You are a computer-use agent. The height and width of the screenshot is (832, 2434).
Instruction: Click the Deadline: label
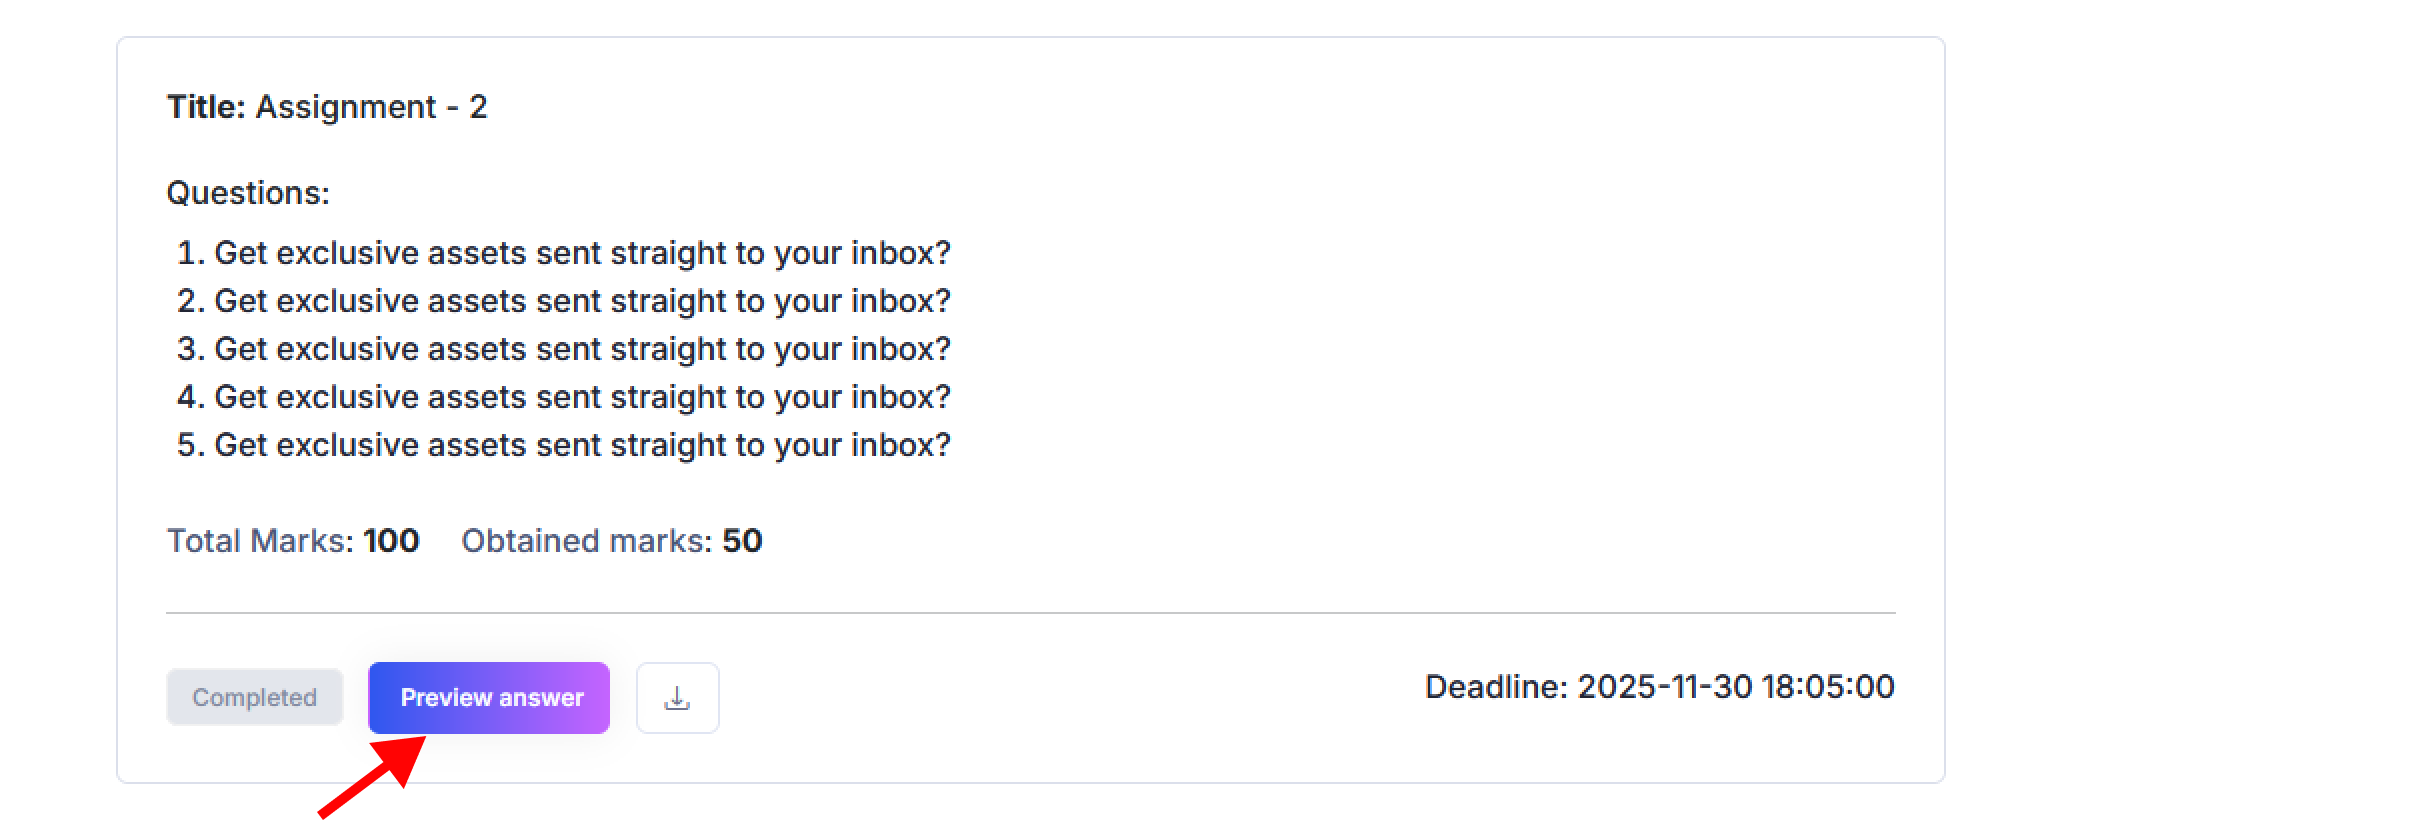1496,687
